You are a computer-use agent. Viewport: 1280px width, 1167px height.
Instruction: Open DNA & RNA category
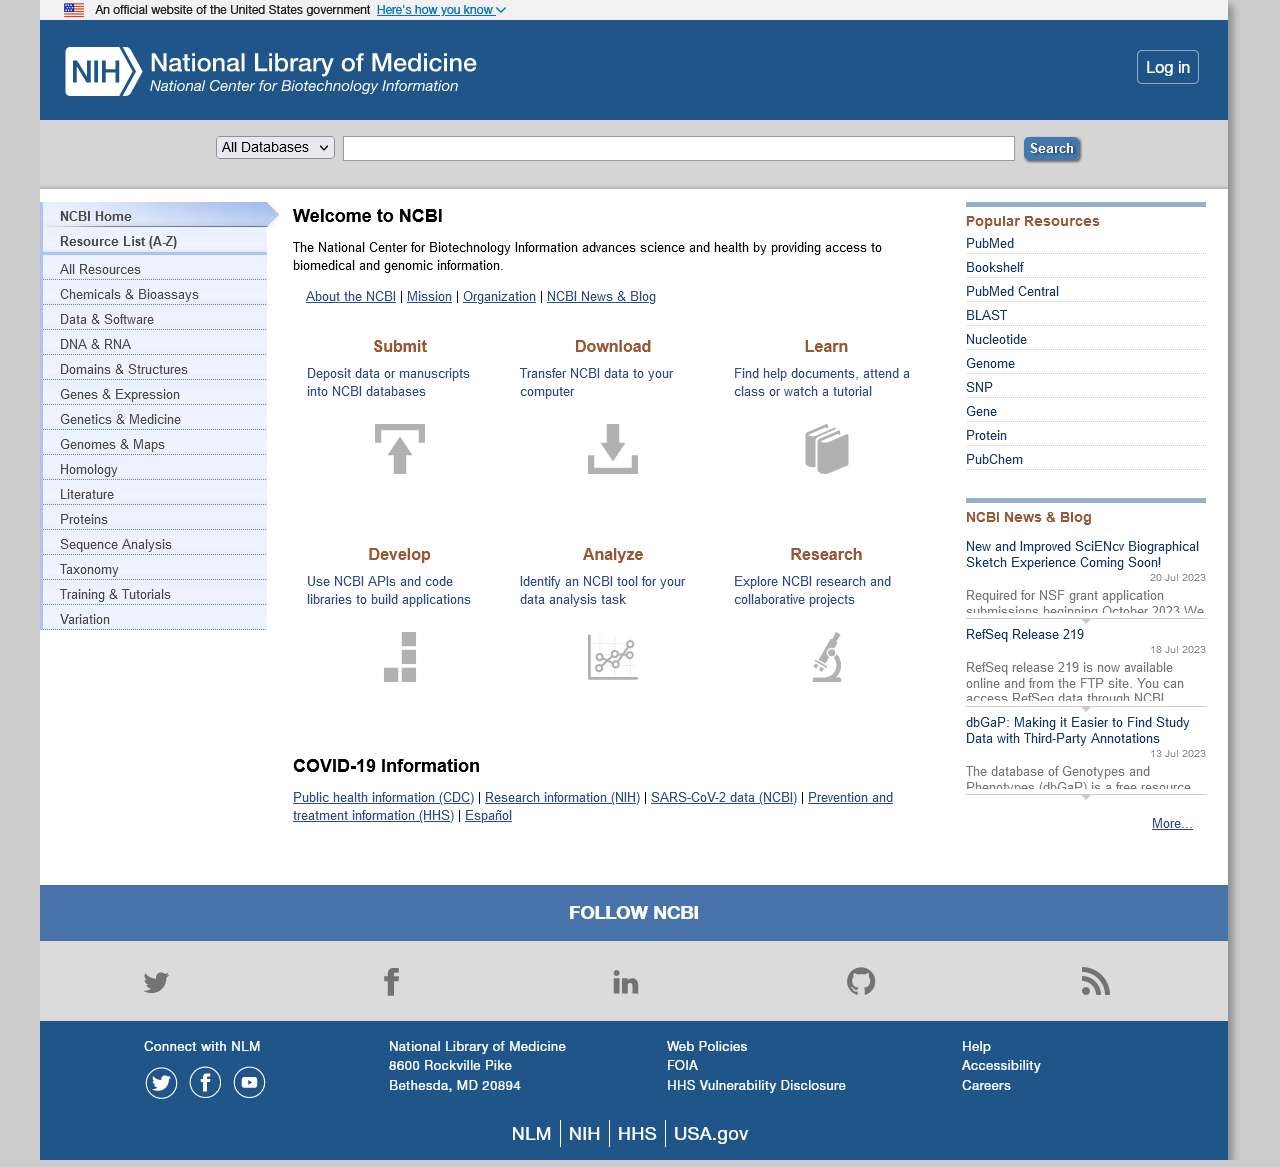pos(155,344)
